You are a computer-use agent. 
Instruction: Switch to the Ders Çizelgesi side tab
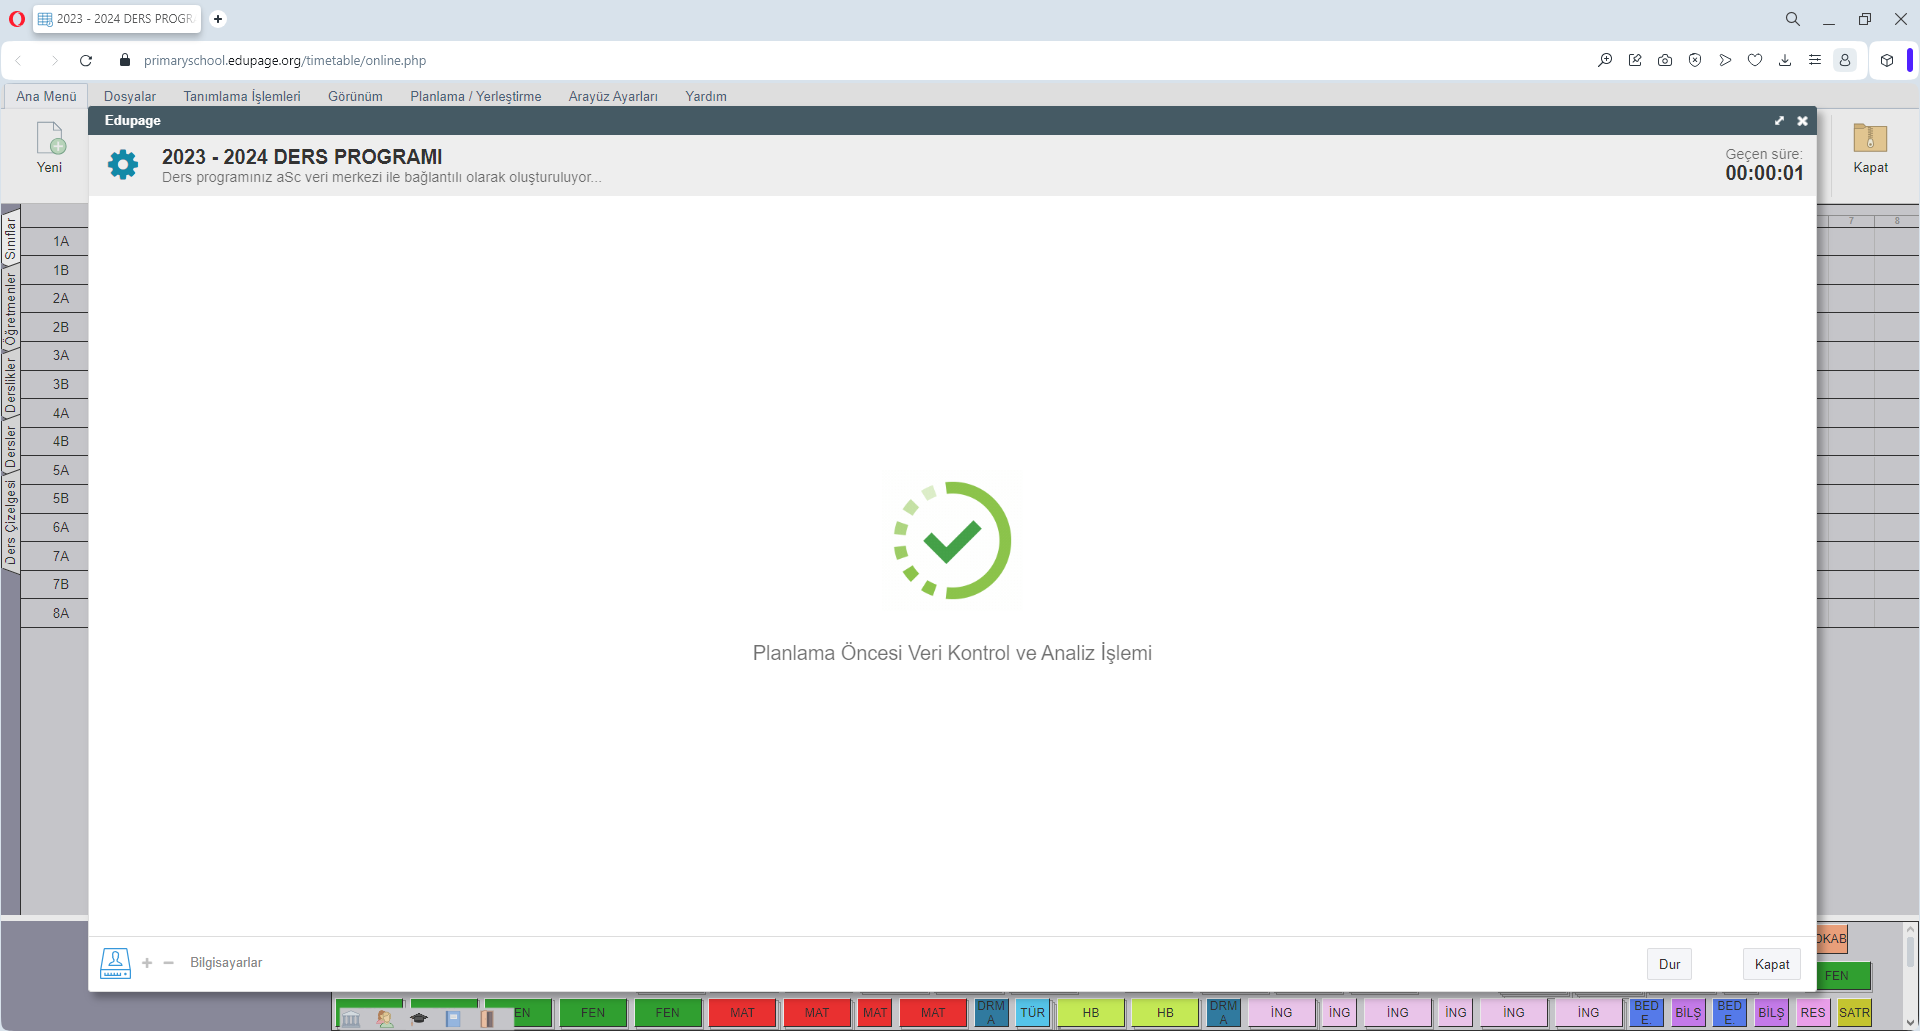pos(11,523)
